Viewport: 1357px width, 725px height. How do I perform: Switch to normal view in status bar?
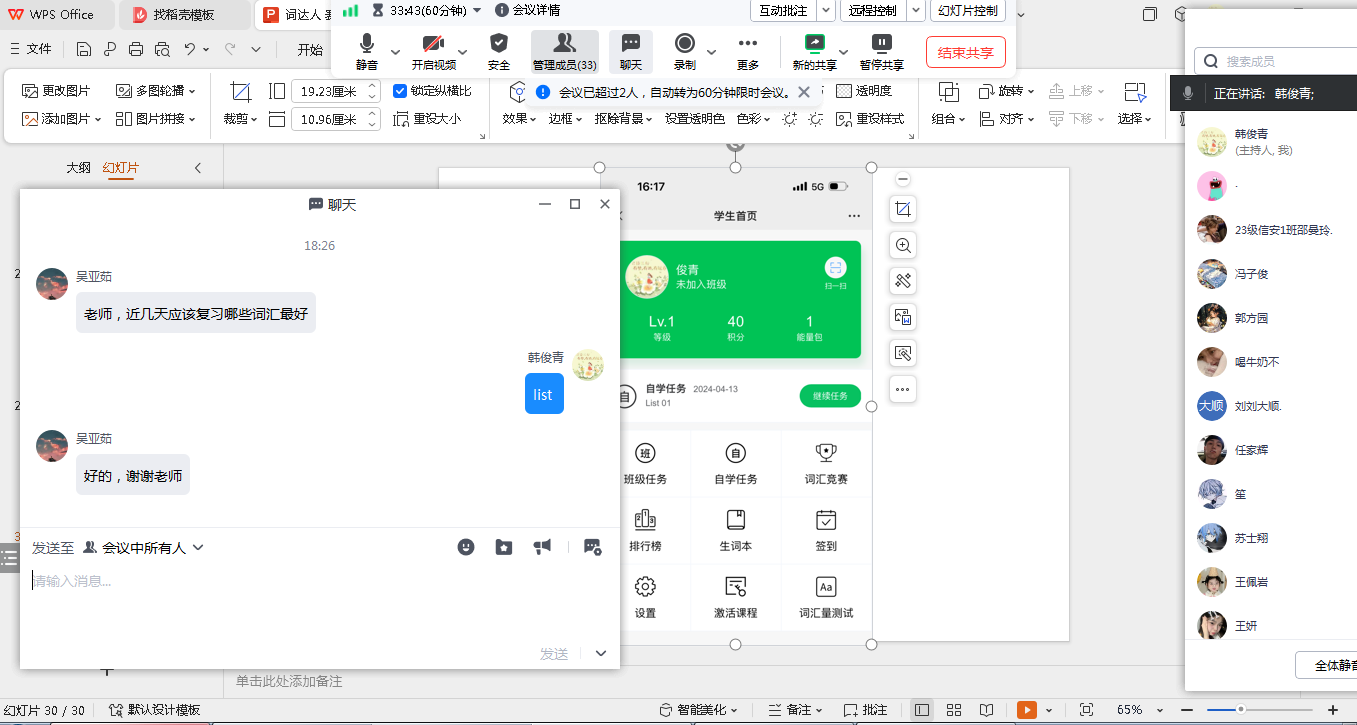[922, 710]
